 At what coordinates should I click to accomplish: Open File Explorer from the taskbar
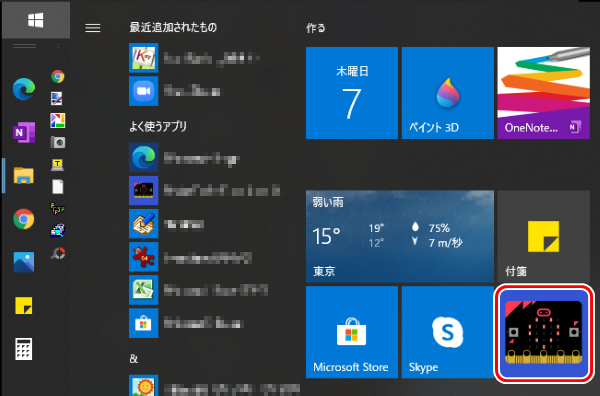click(24, 175)
